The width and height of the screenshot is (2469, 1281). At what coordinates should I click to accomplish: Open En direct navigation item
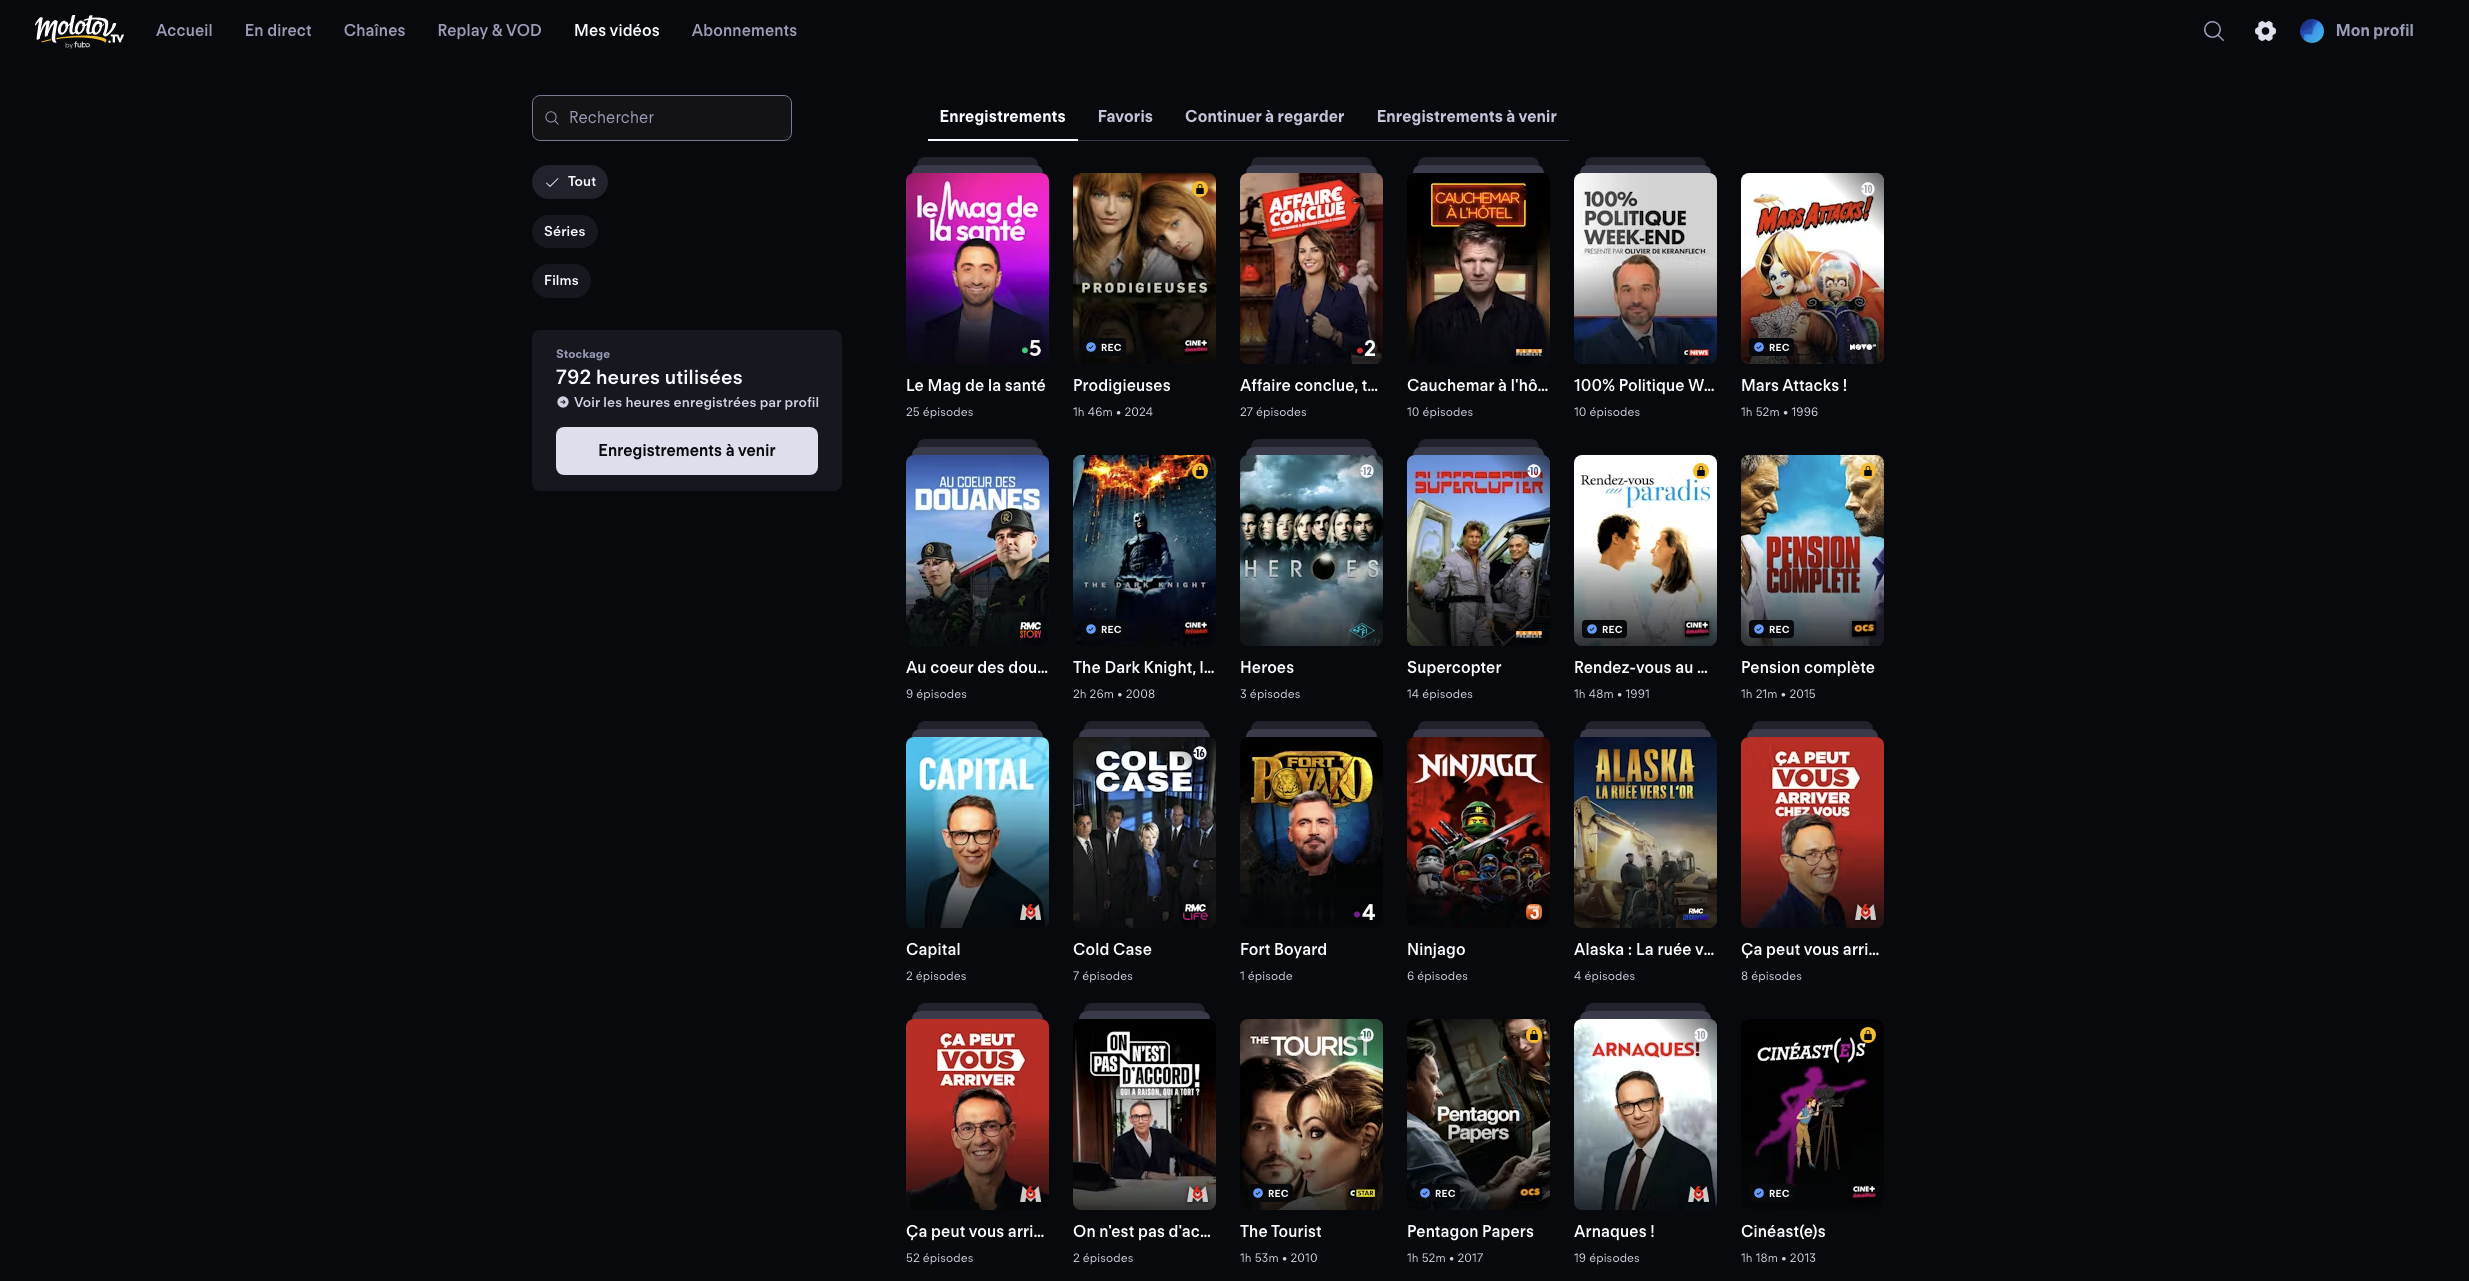click(278, 31)
